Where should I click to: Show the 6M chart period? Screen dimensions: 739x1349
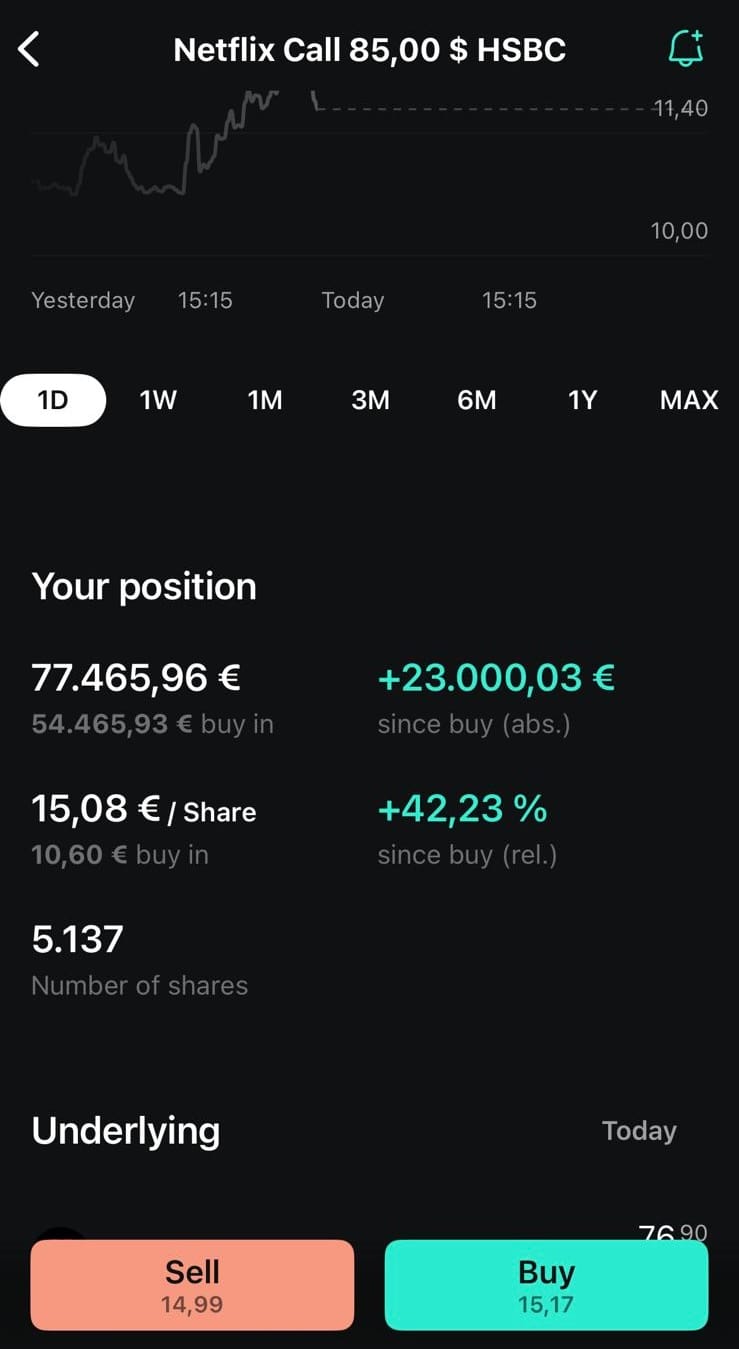coord(477,400)
